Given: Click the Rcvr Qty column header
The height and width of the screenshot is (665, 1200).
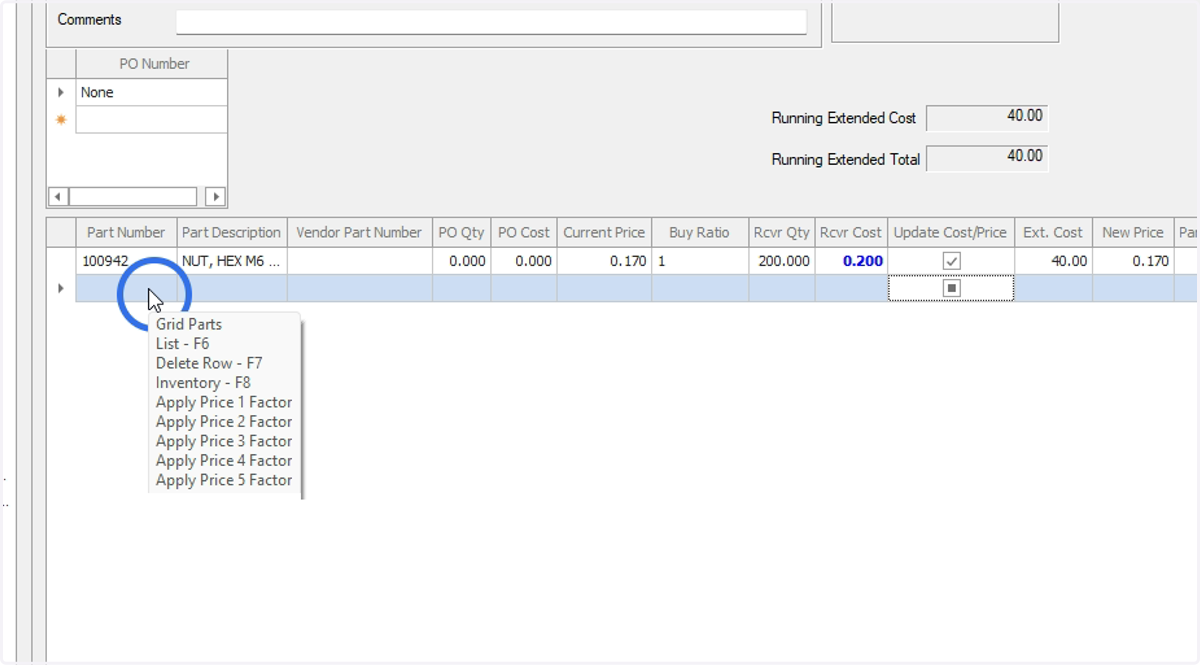Looking at the screenshot, I should coord(782,232).
